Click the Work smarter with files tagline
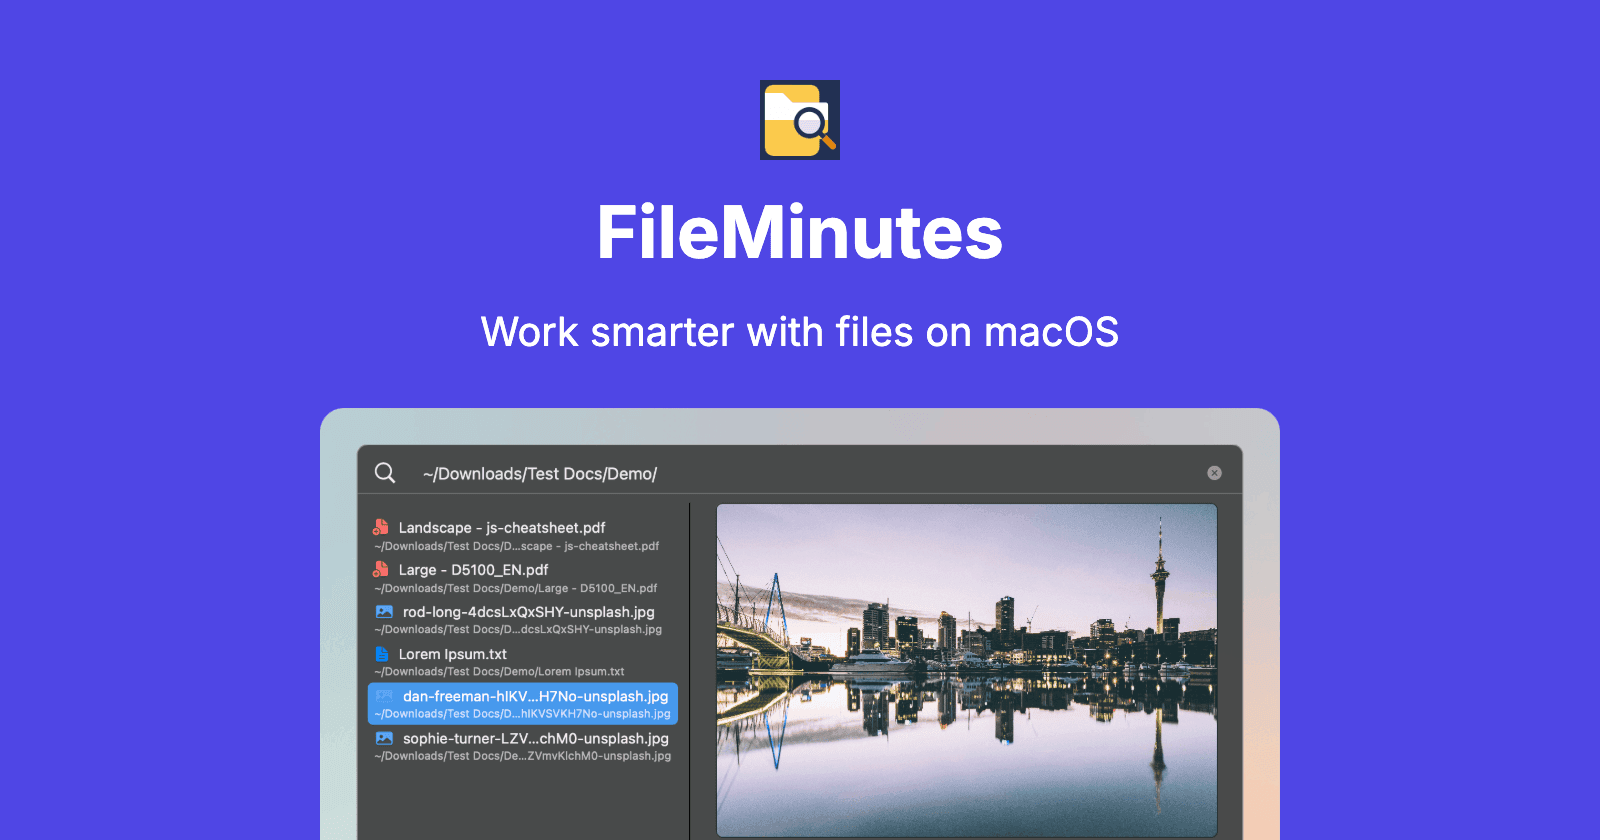The height and width of the screenshot is (840, 1600). [800, 332]
